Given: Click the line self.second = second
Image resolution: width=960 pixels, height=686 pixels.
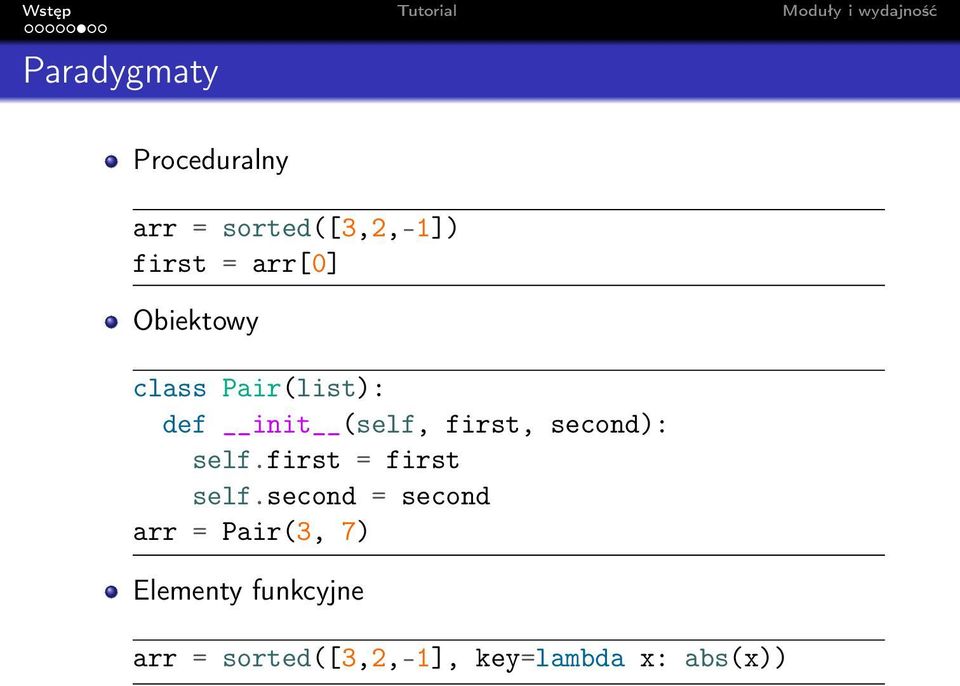Looking at the screenshot, I should pyautogui.click(x=342, y=496).
